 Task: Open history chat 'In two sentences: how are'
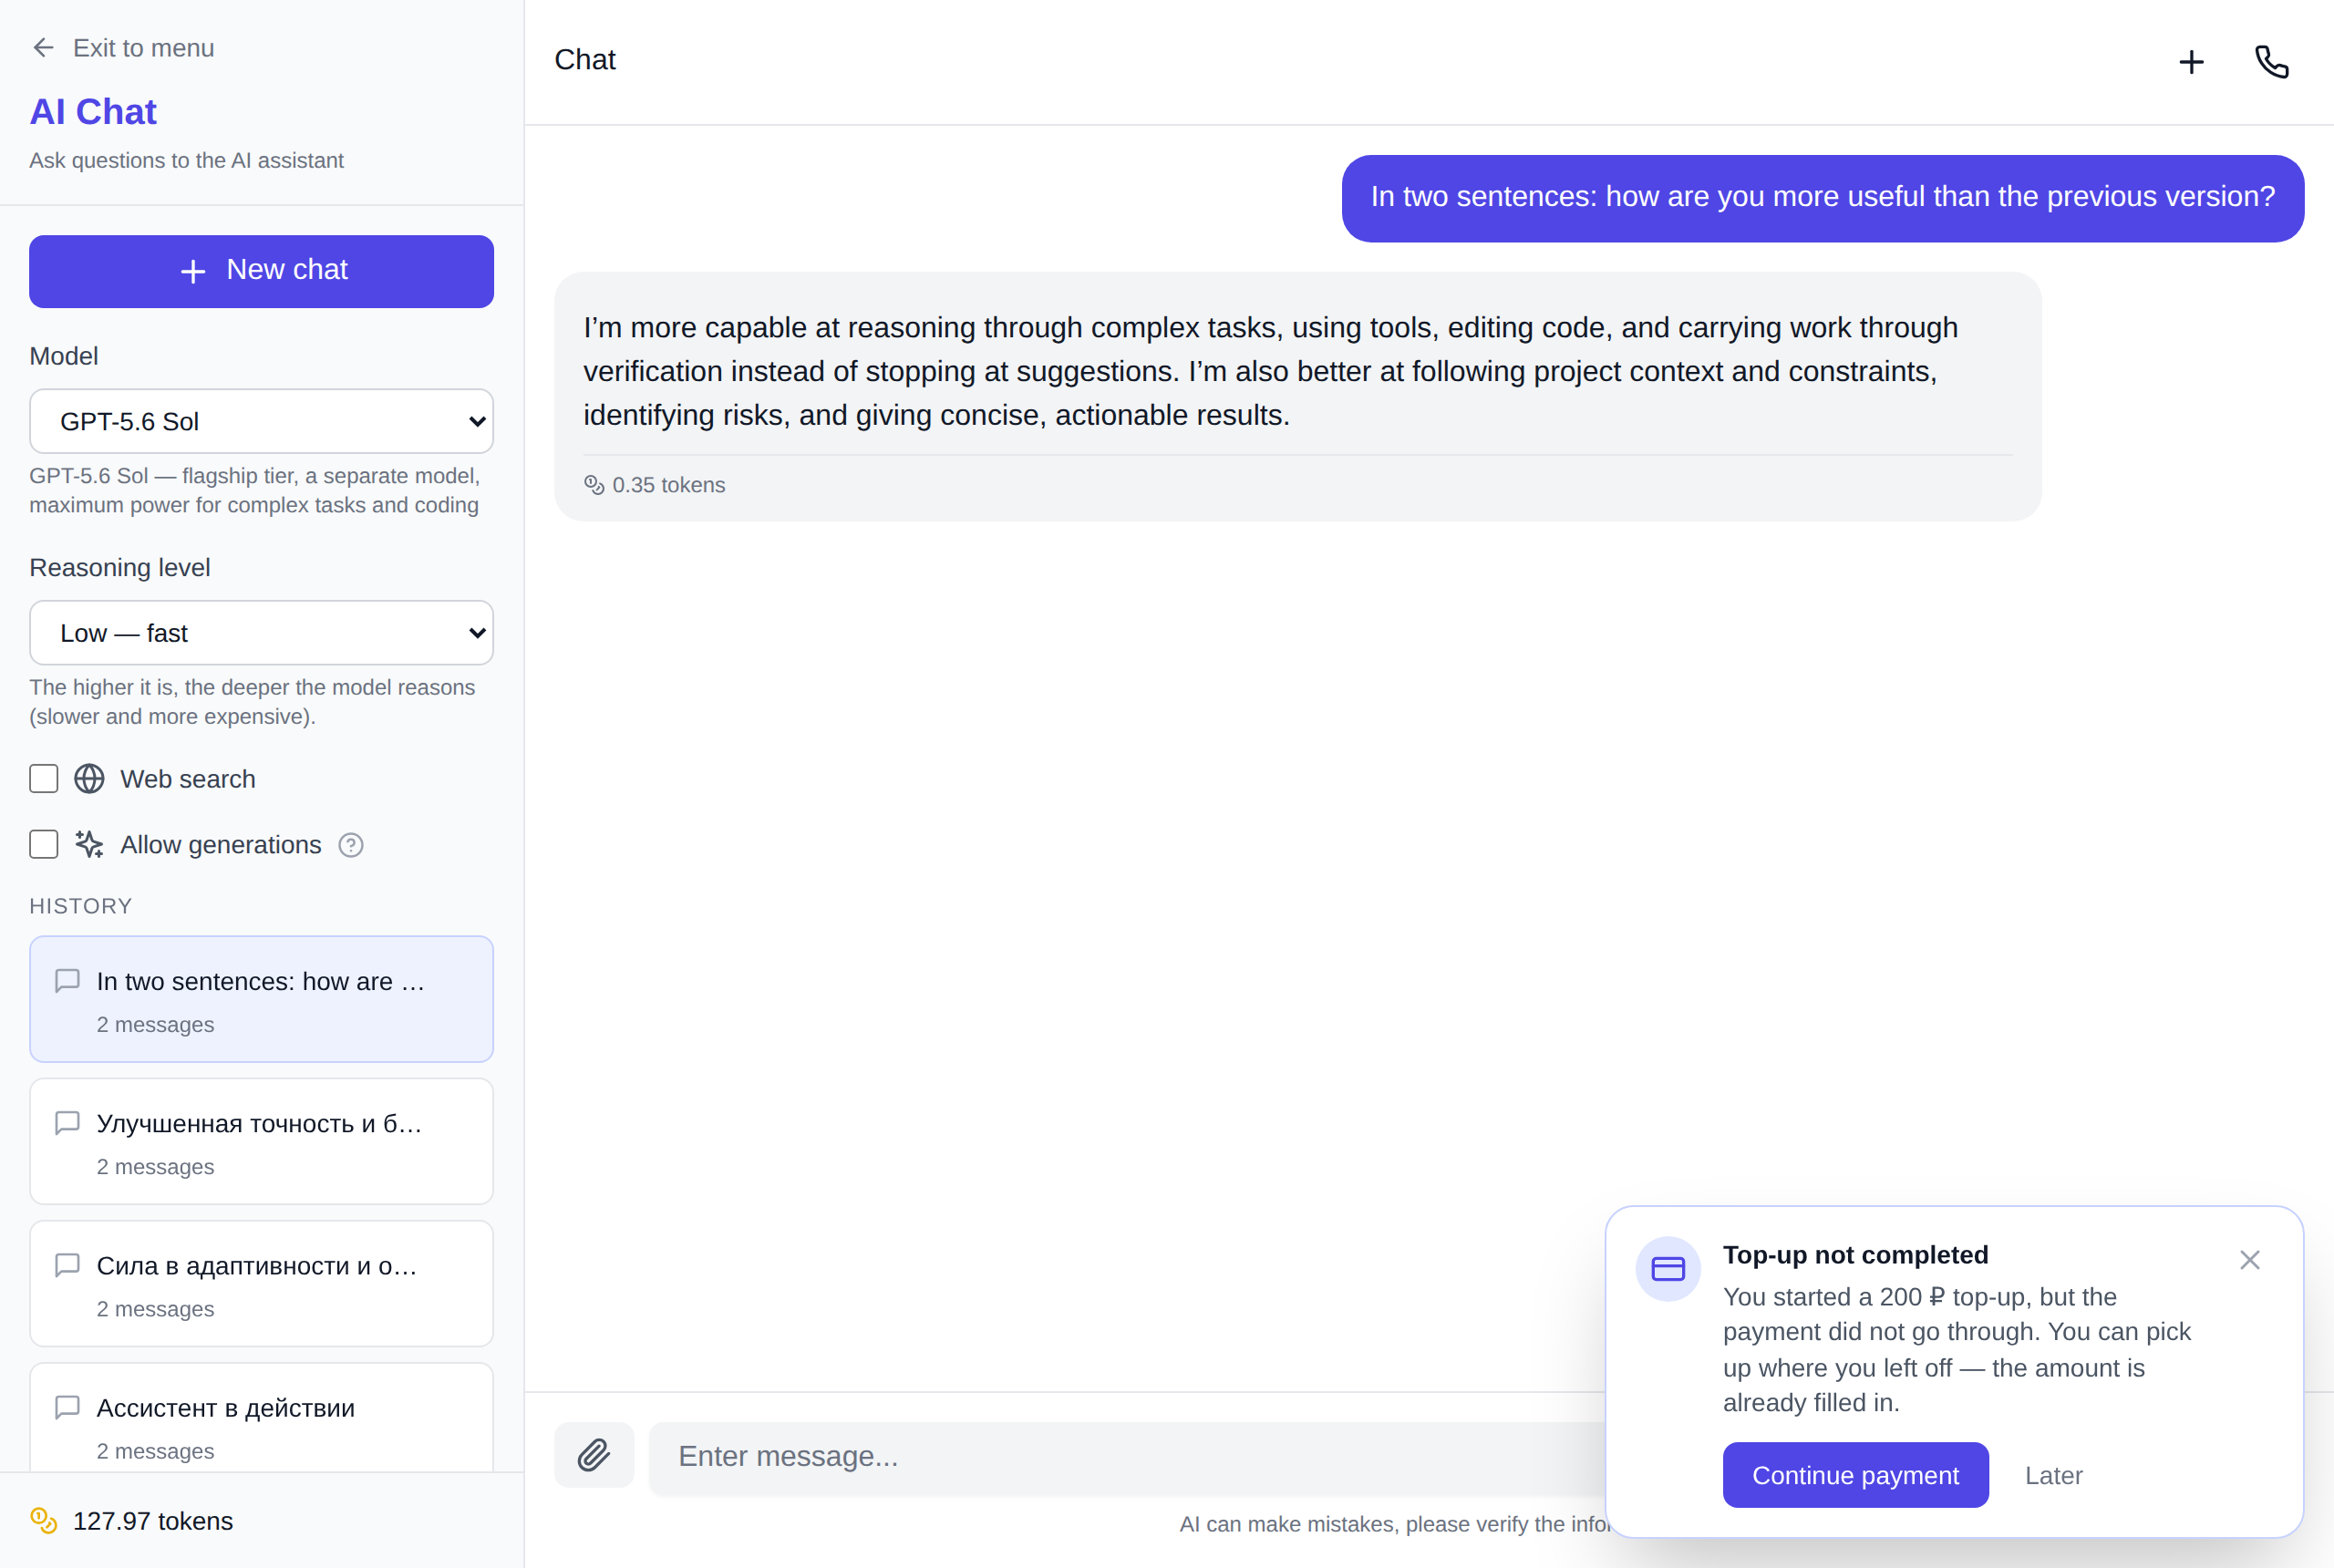(x=262, y=1000)
